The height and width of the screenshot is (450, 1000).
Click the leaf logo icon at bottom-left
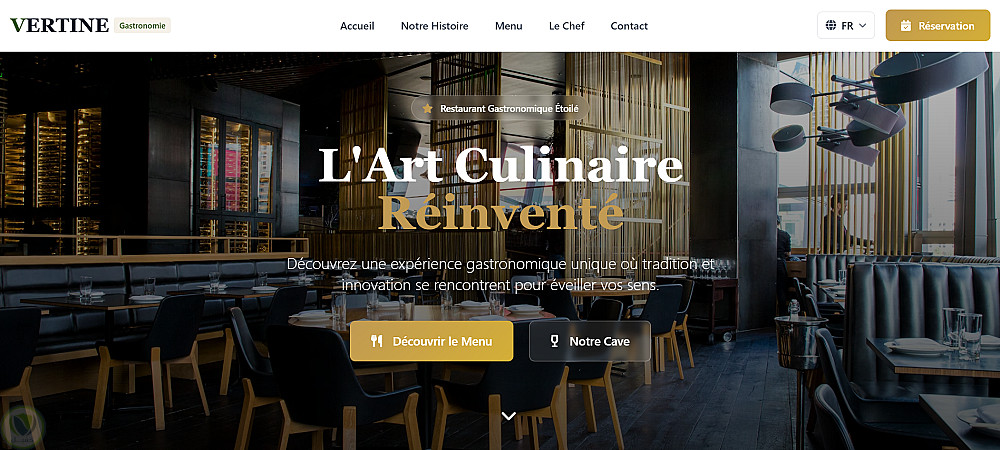click(x=23, y=426)
